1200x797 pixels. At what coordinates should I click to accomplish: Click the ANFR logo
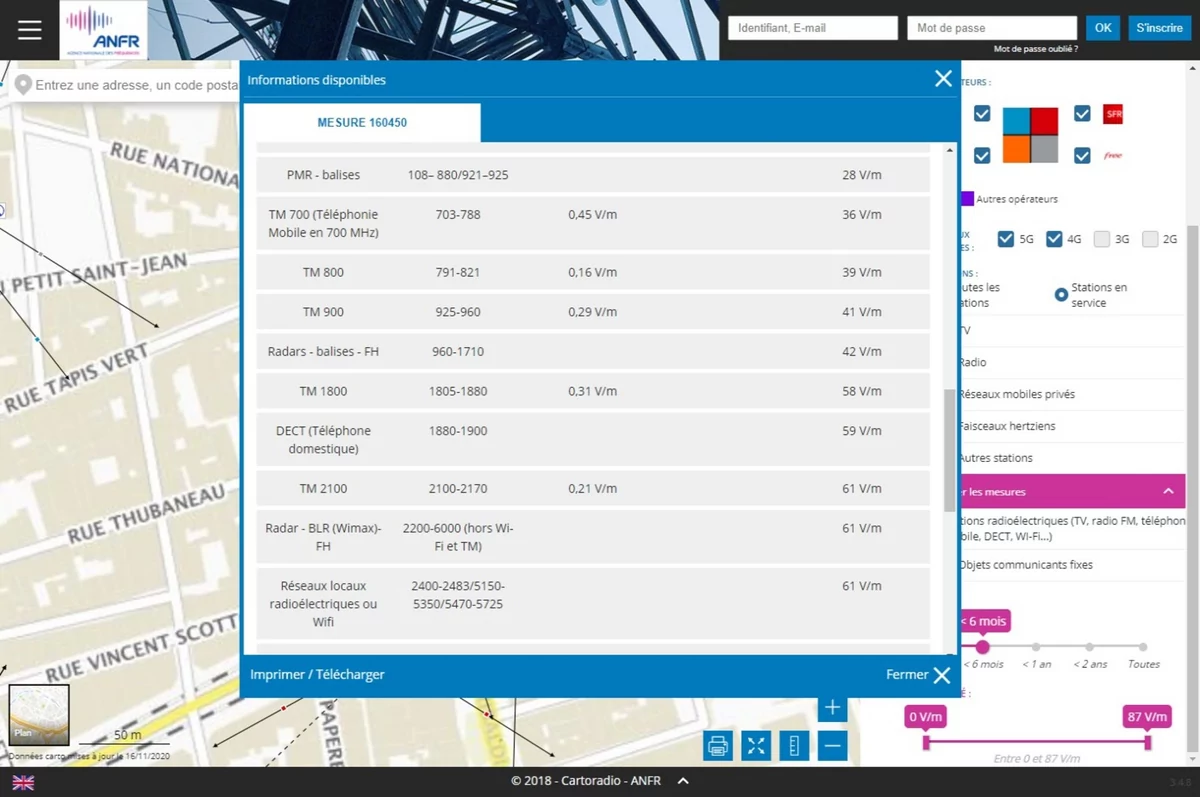click(x=104, y=30)
